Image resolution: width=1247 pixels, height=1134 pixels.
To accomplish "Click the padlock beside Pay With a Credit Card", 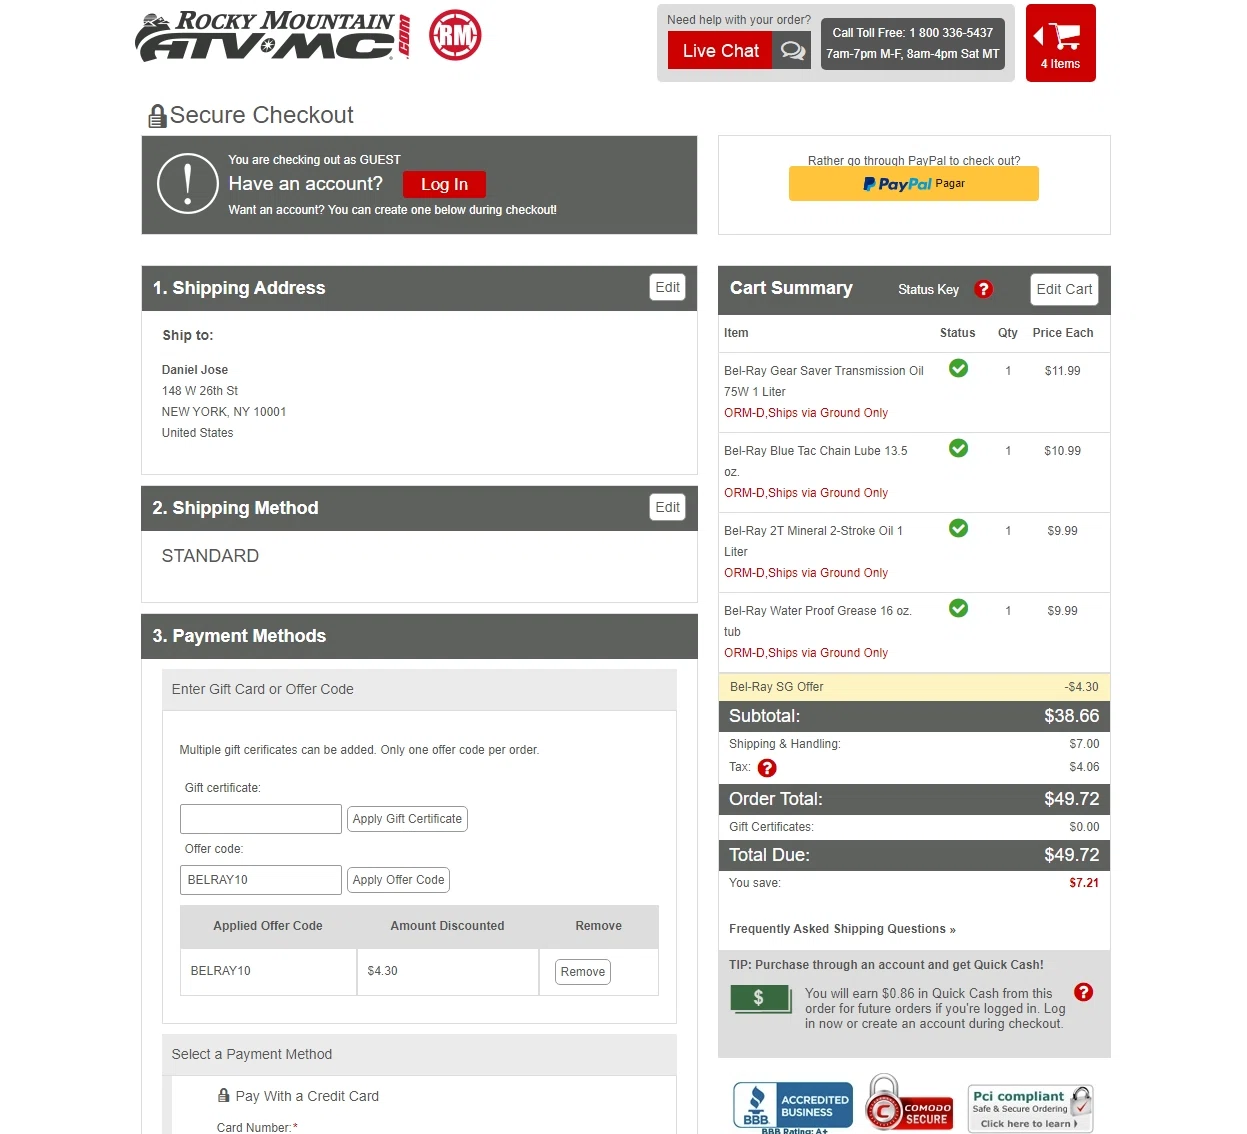I will tap(224, 1095).
